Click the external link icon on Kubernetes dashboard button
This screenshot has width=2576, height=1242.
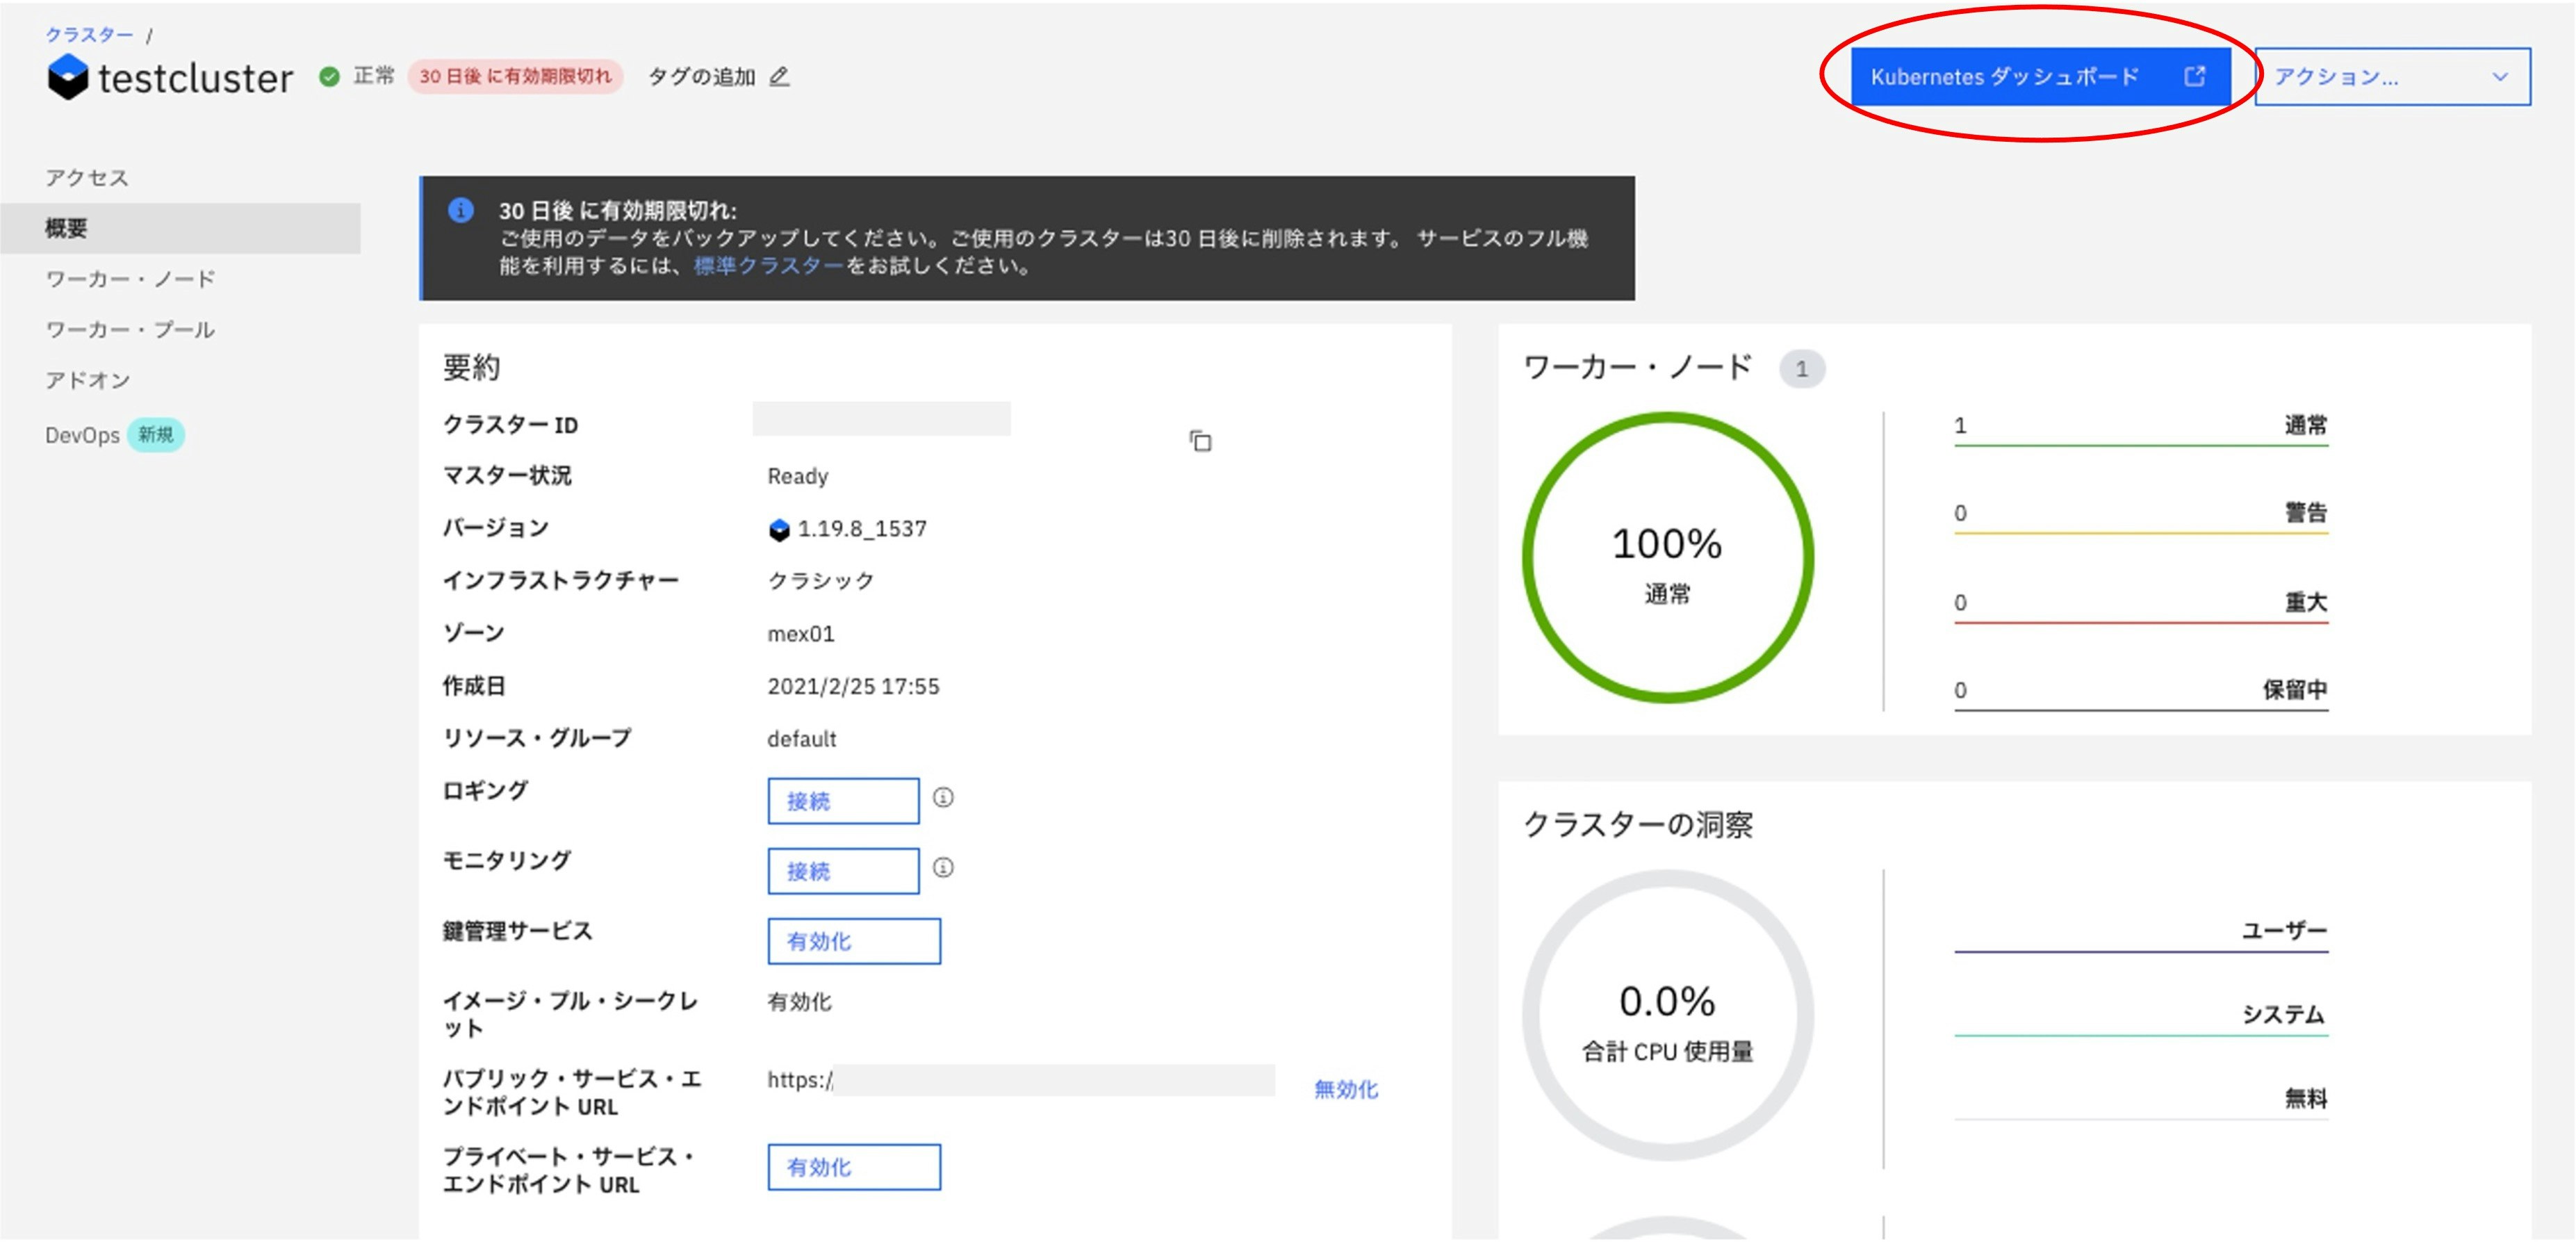pos(2196,75)
